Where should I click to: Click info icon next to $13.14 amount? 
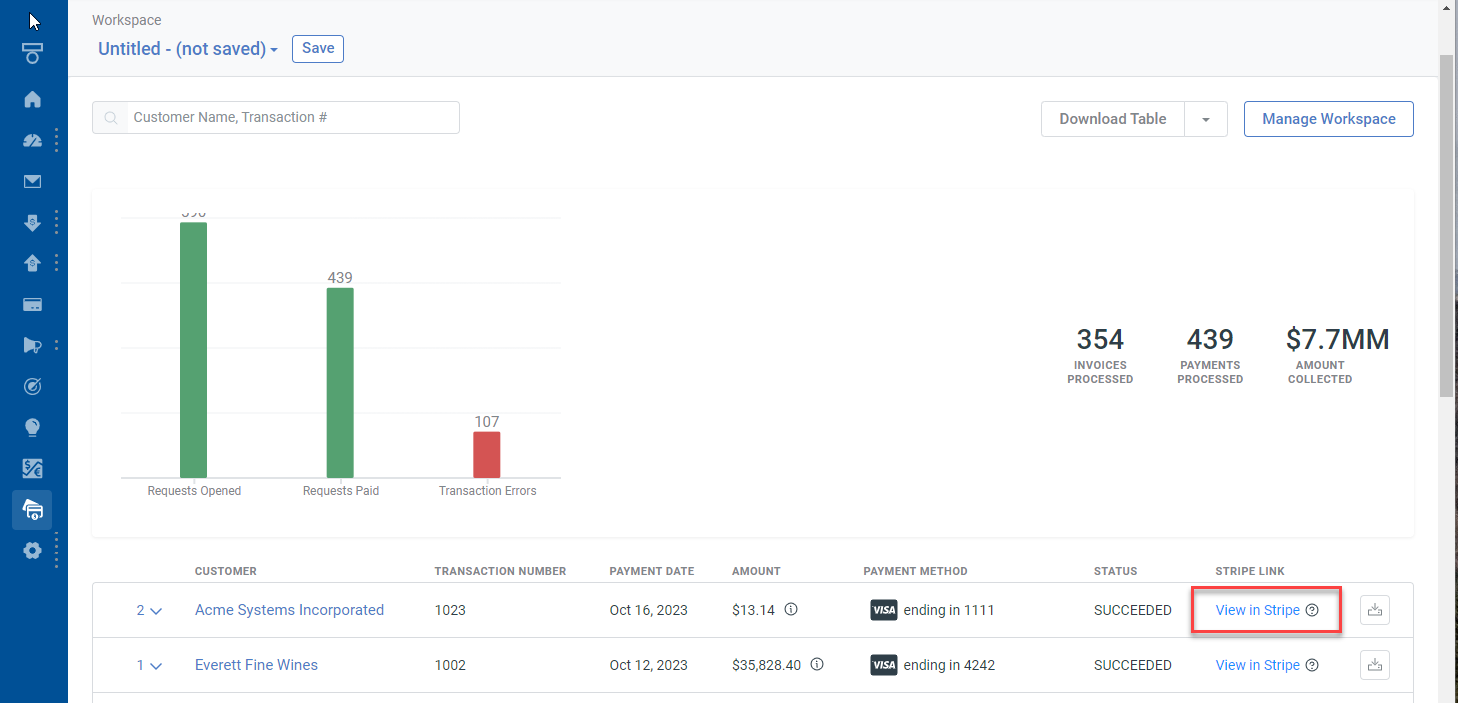(791, 609)
